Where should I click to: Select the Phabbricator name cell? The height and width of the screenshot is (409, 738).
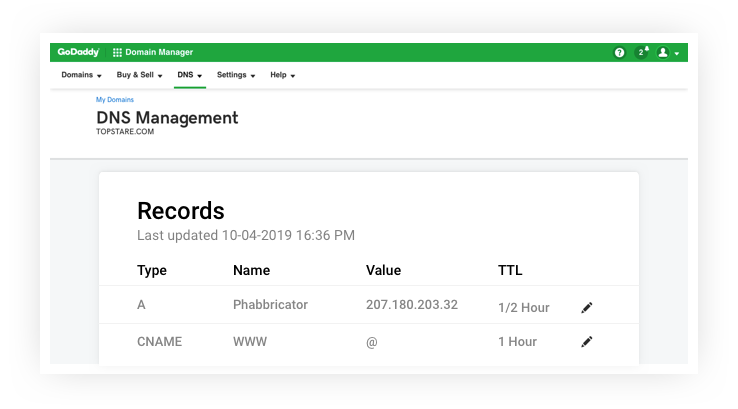coord(270,305)
